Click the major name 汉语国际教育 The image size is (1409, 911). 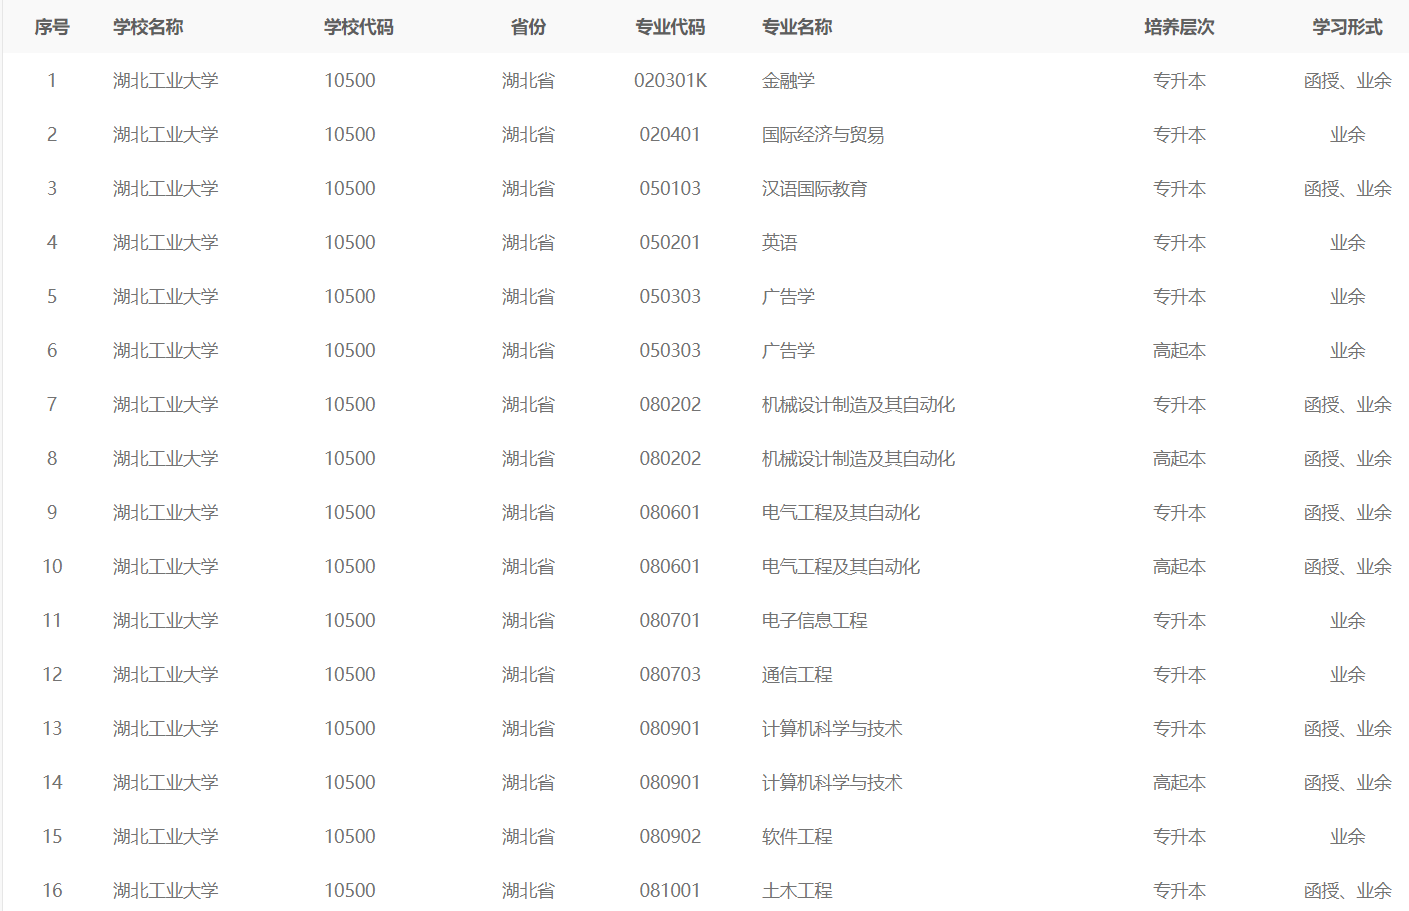click(x=814, y=189)
